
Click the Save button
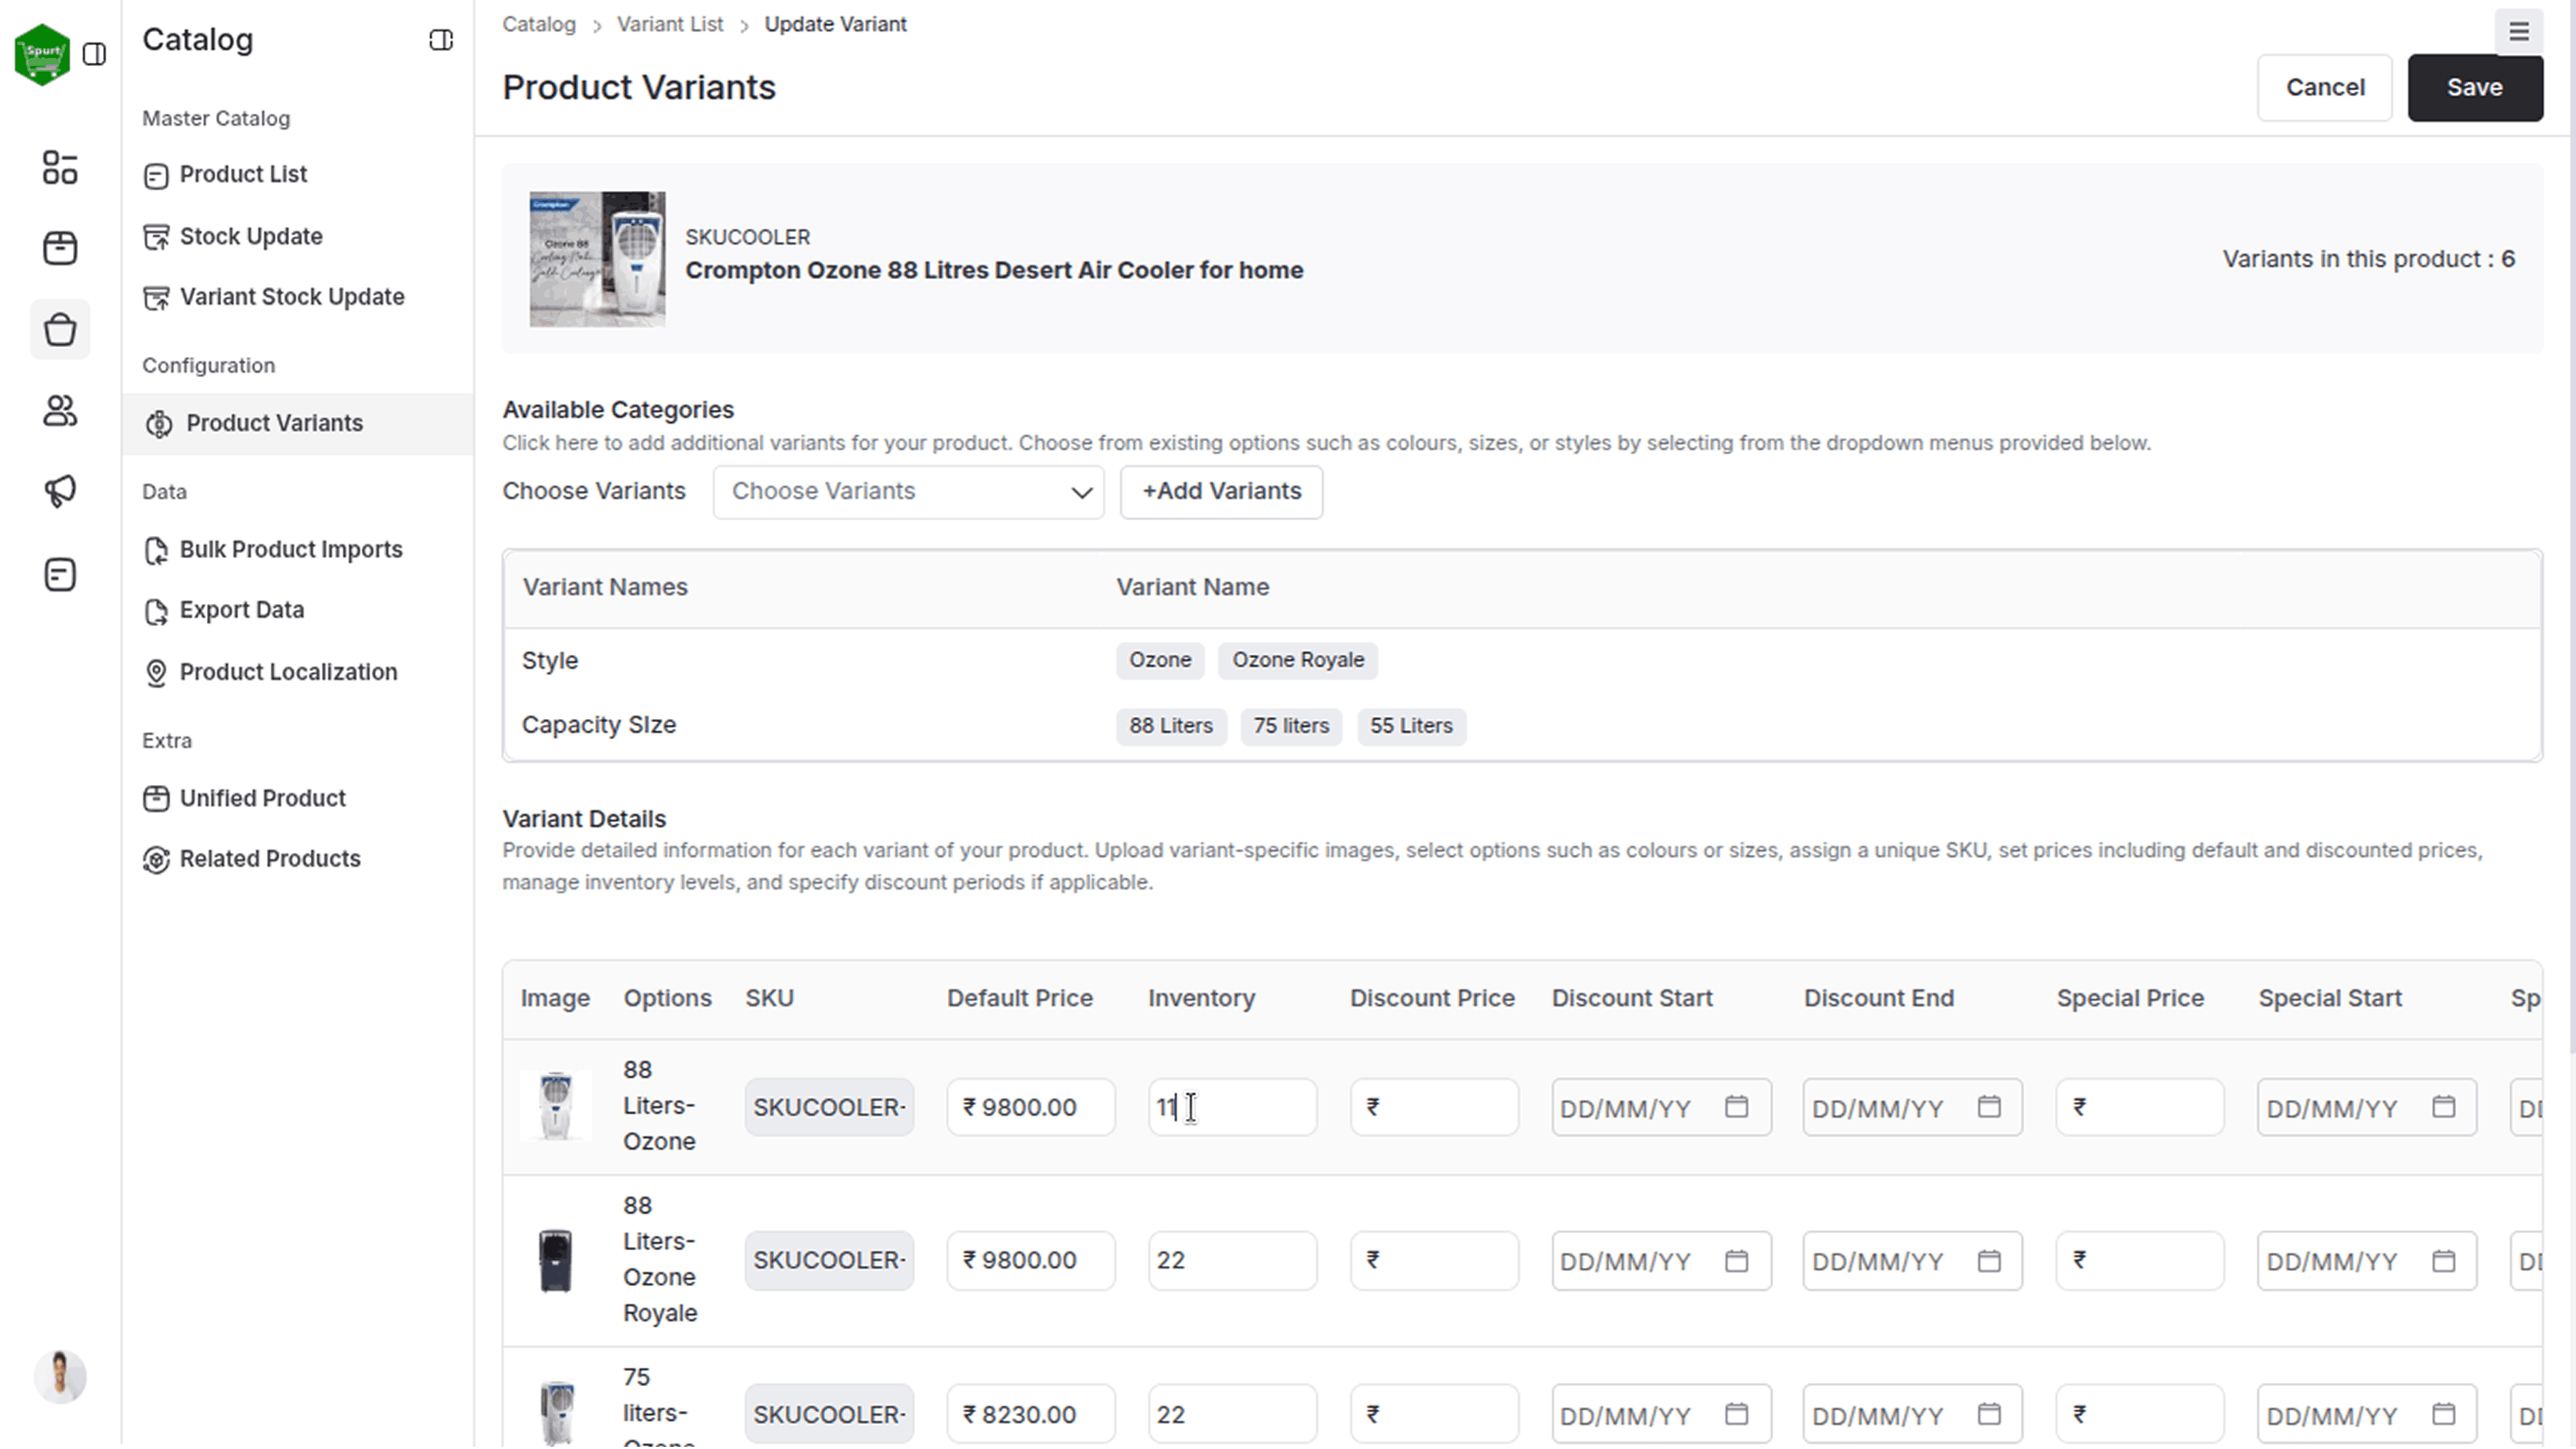click(2474, 88)
